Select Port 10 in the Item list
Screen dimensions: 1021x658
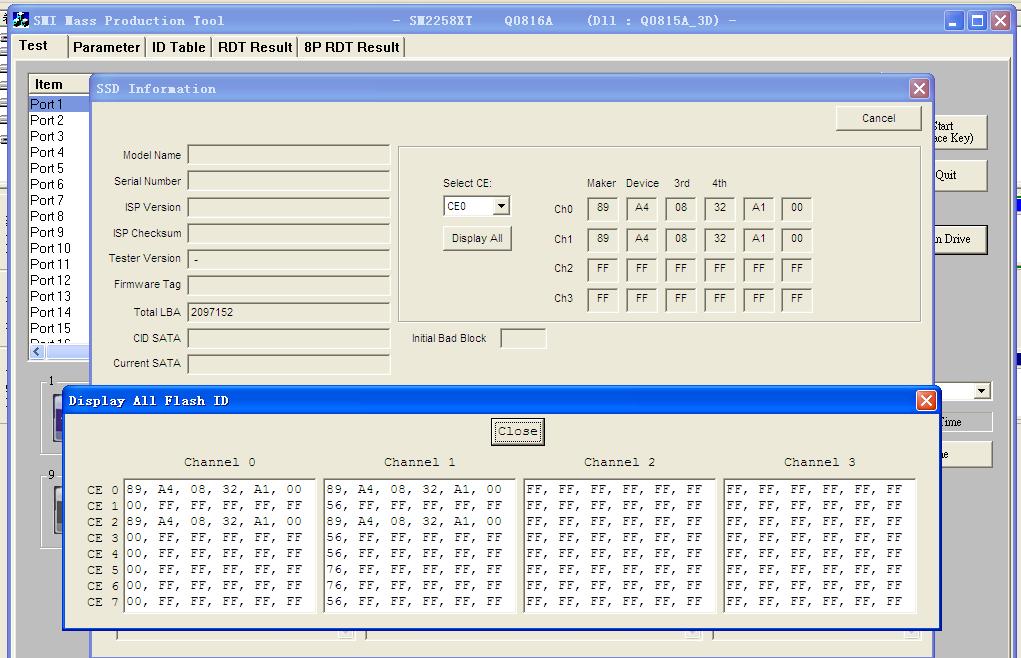coord(59,248)
